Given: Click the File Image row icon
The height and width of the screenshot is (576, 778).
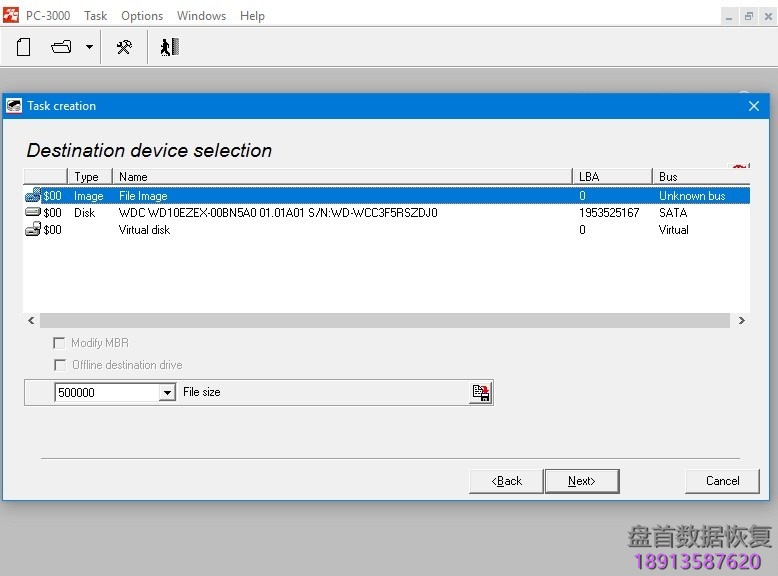Looking at the screenshot, I should coord(33,196).
